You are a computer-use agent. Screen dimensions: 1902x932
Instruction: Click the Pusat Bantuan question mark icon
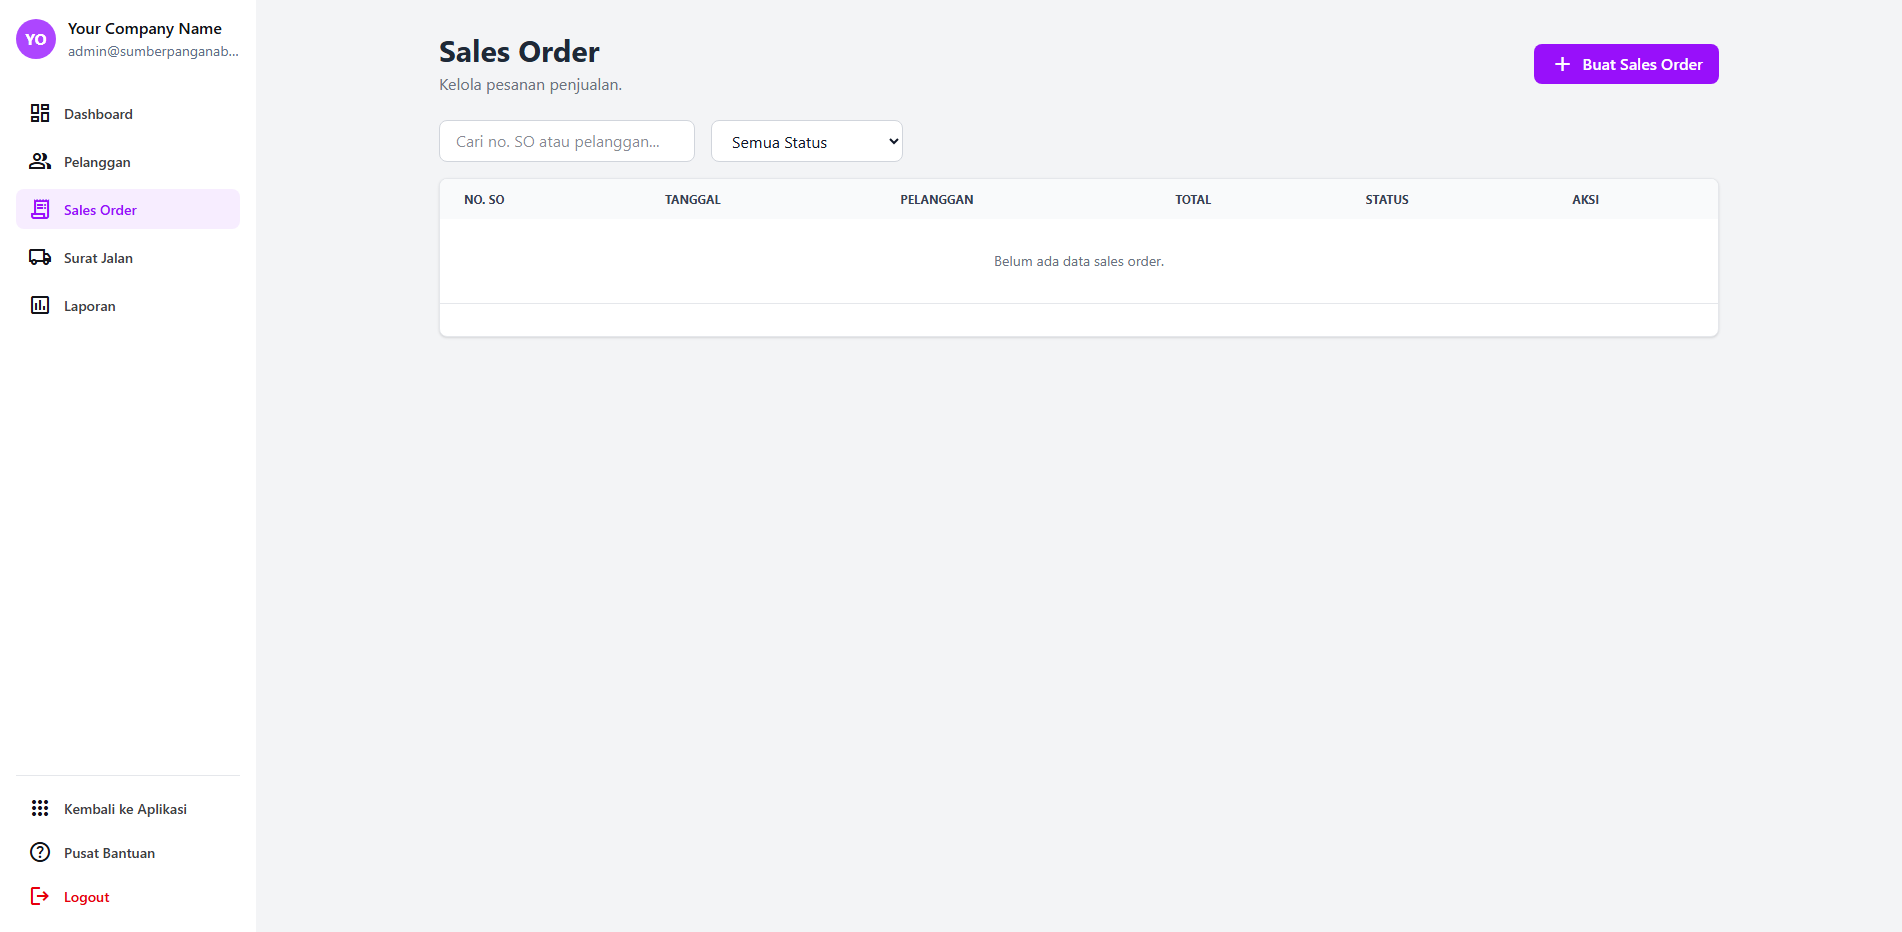(40, 851)
